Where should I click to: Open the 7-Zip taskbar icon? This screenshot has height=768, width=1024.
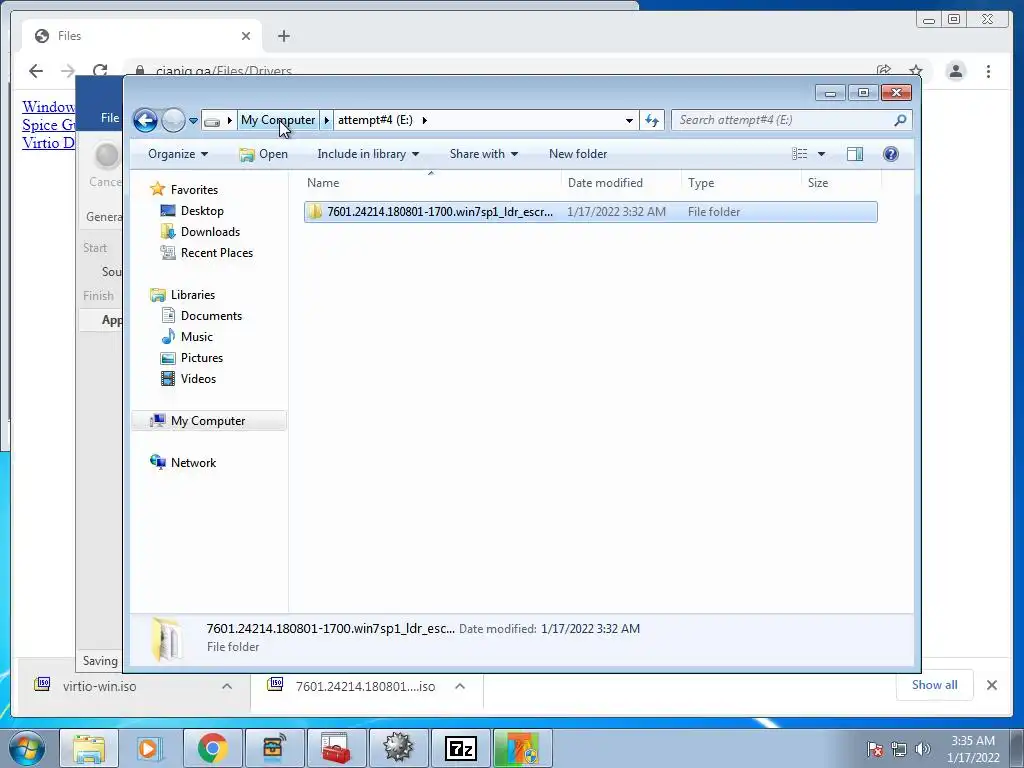click(x=460, y=748)
